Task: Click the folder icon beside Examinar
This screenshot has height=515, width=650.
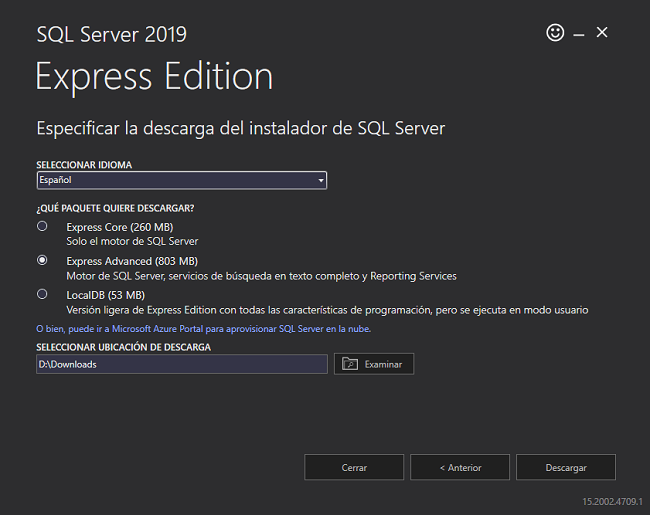Action: (x=350, y=364)
